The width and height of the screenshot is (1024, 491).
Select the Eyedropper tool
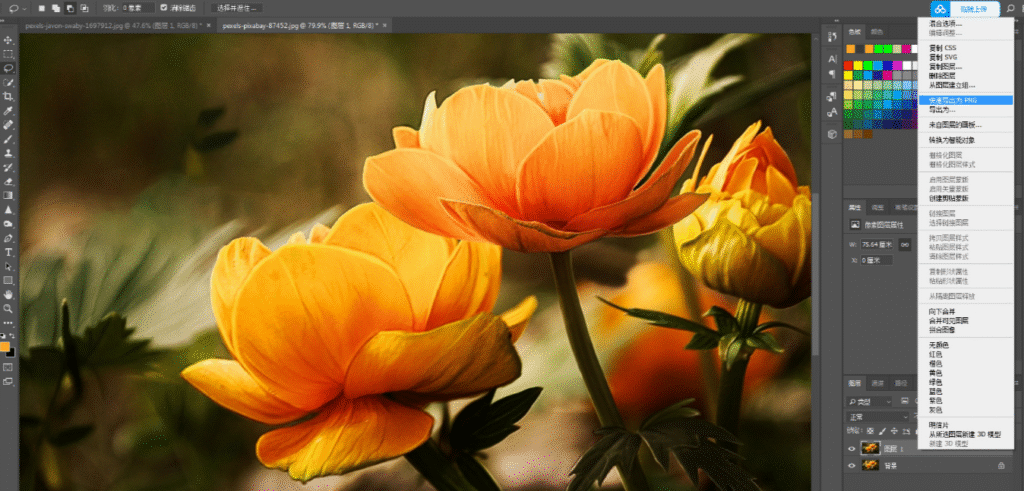click(8, 110)
